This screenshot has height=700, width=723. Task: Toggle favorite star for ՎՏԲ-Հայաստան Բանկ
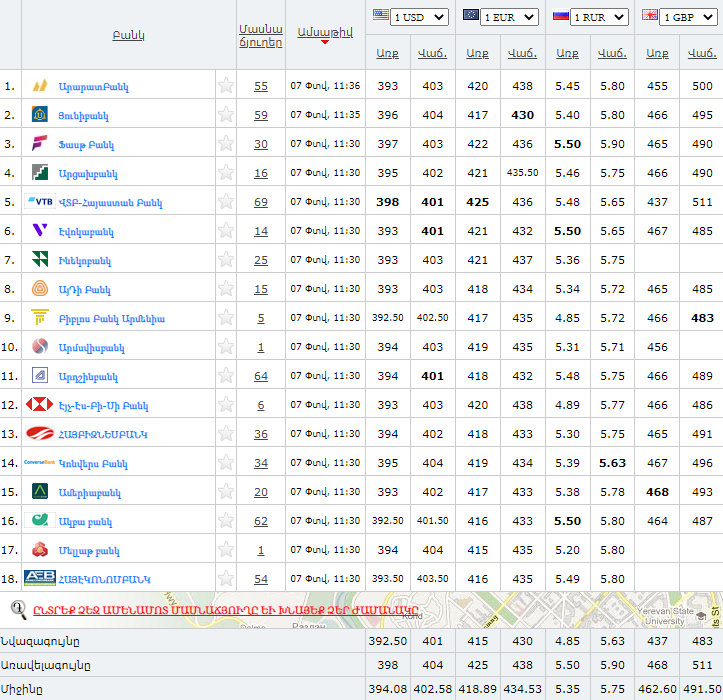[226, 202]
